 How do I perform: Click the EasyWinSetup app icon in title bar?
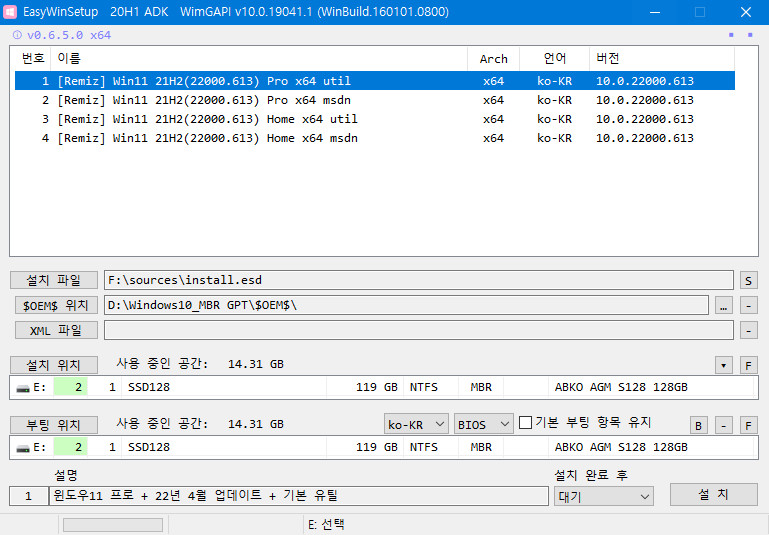pyautogui.click(x=10, y=12)
